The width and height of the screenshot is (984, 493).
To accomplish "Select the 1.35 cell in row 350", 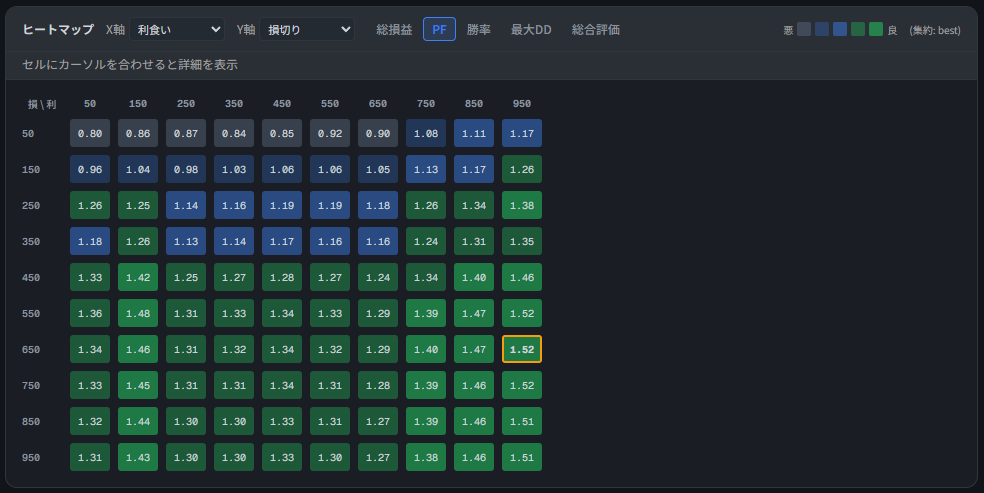I will tap(522, 241).
